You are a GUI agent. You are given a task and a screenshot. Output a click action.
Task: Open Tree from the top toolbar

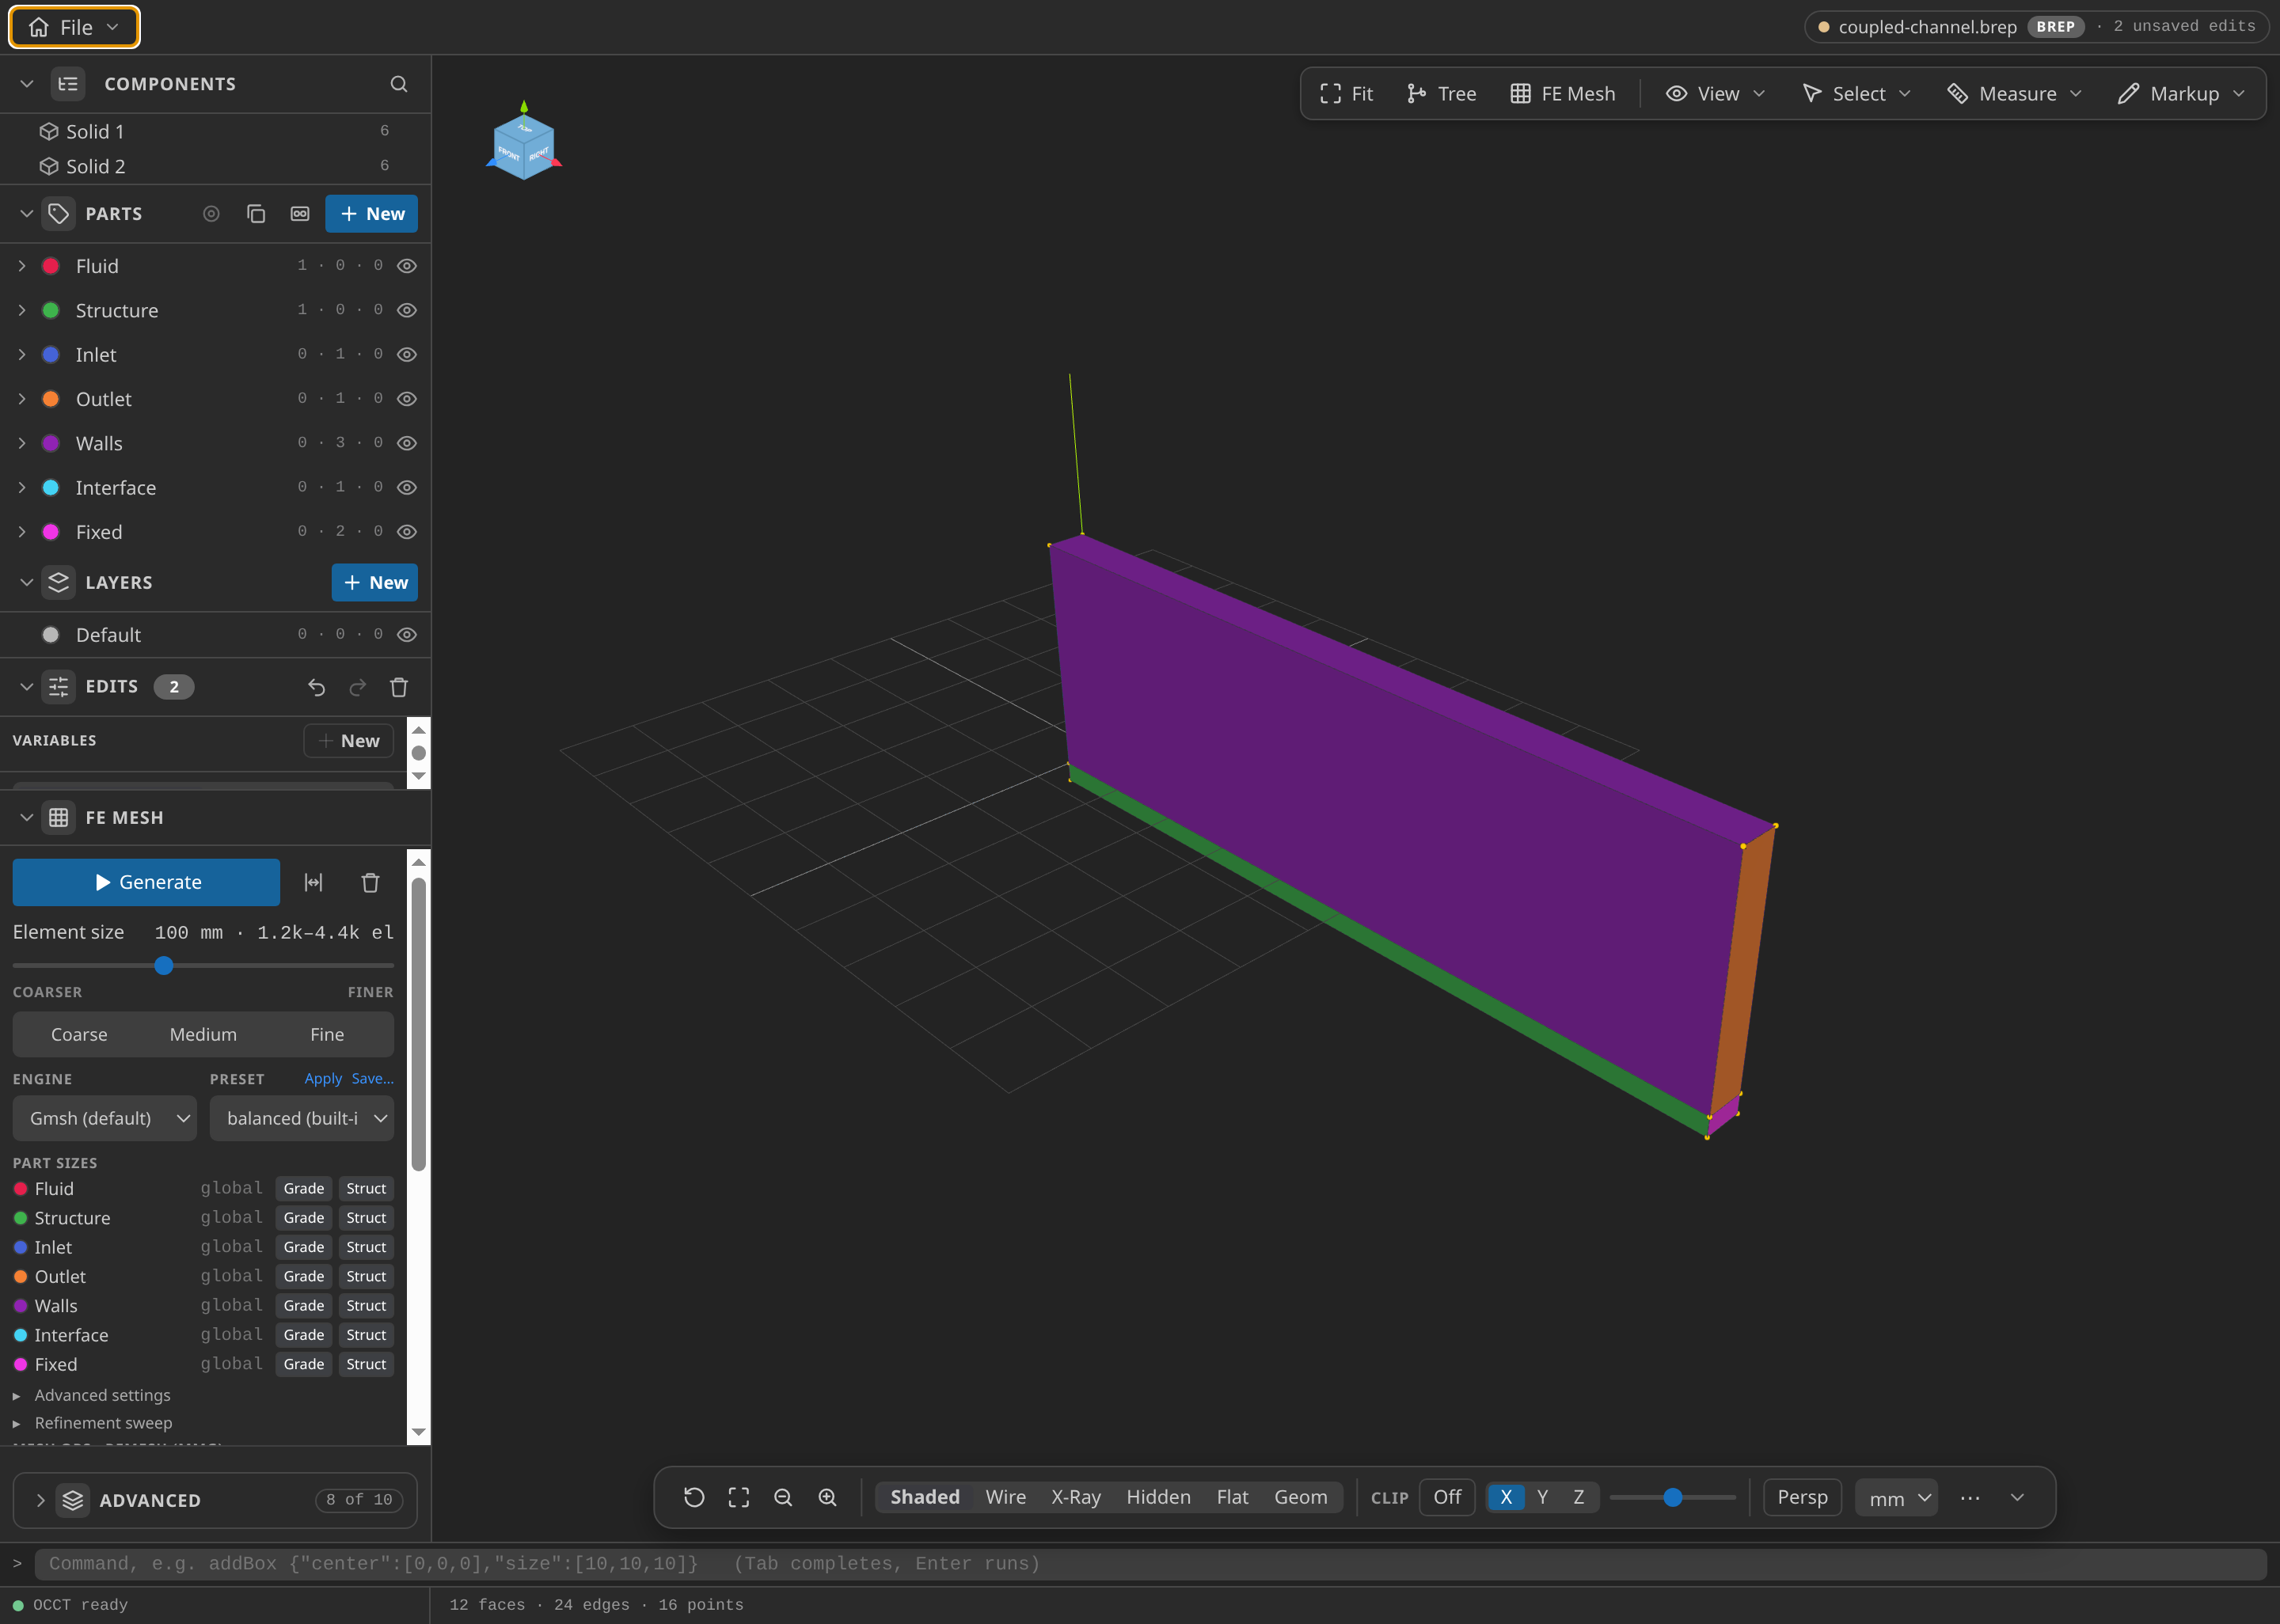pos(1441,94)
